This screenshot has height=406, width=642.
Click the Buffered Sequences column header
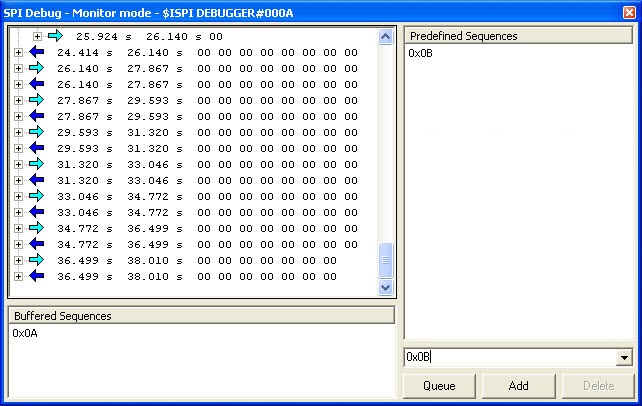click(201, 316)
